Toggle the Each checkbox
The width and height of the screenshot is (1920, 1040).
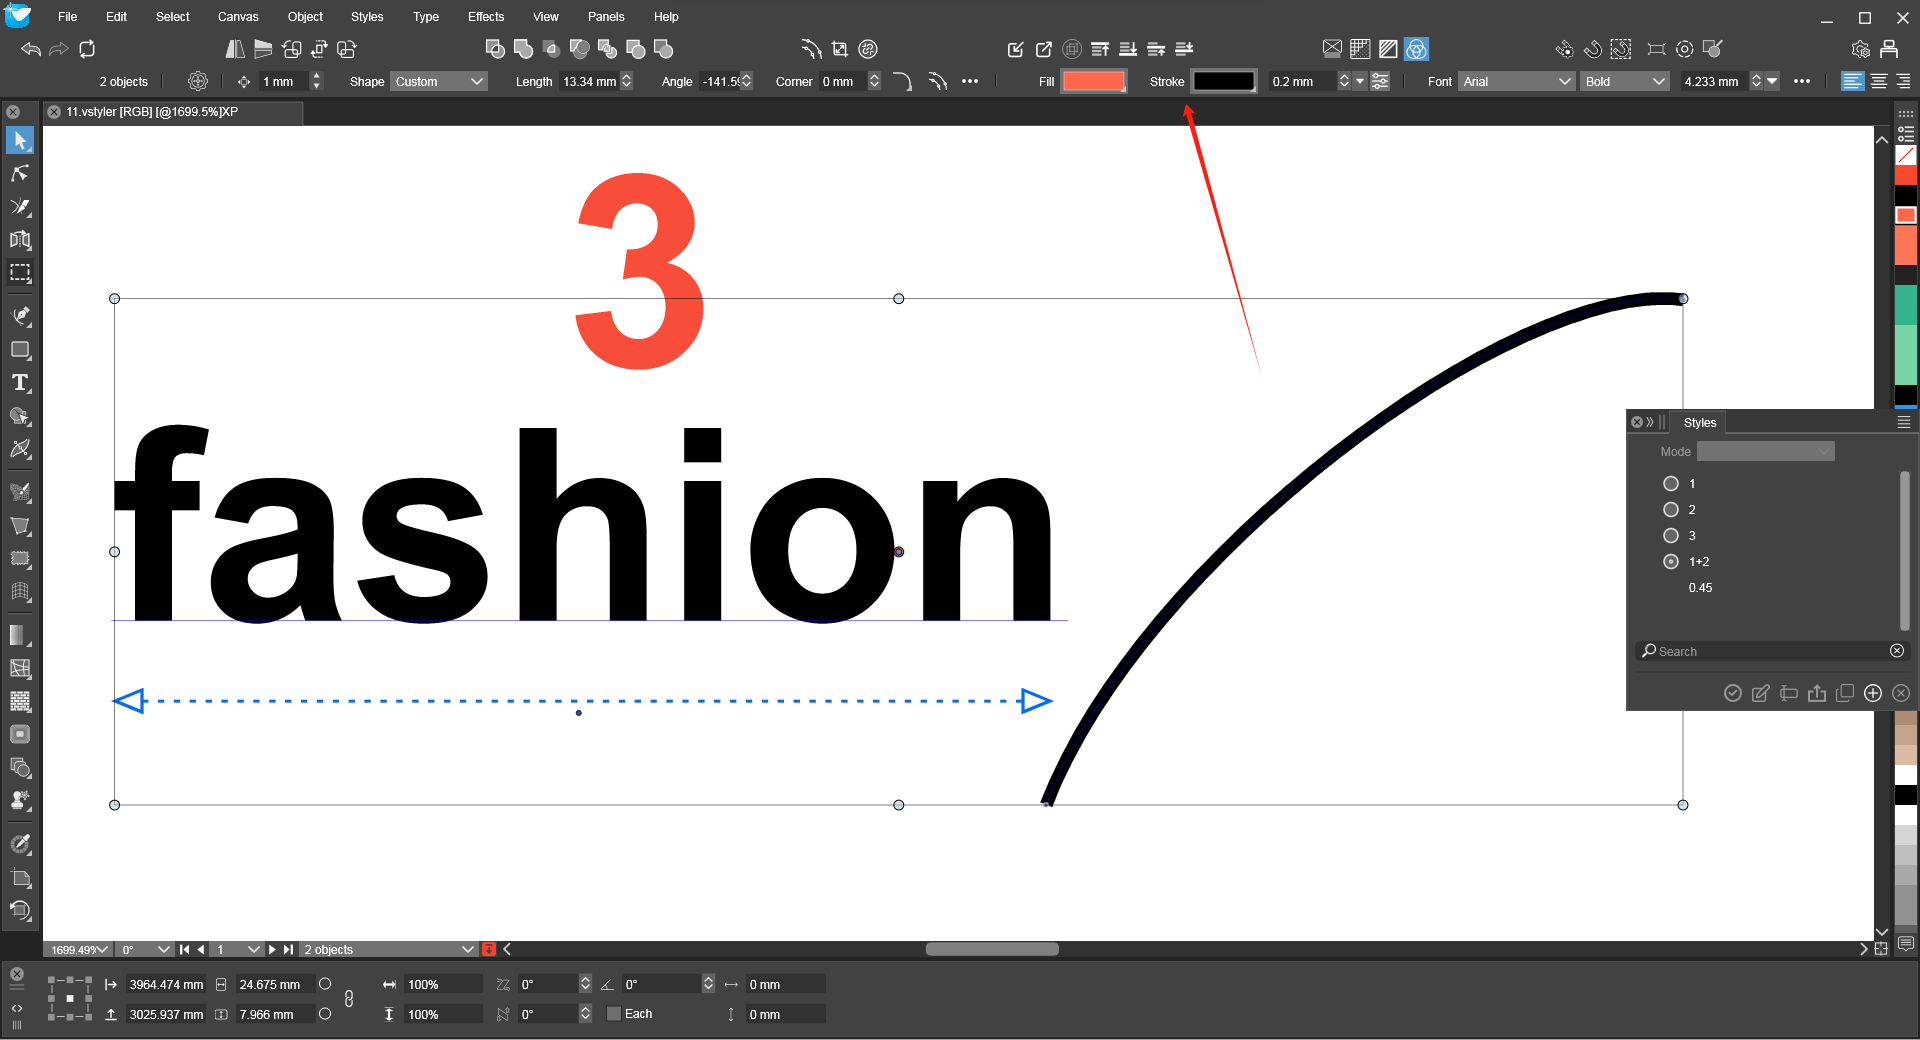pos(614,1014)
